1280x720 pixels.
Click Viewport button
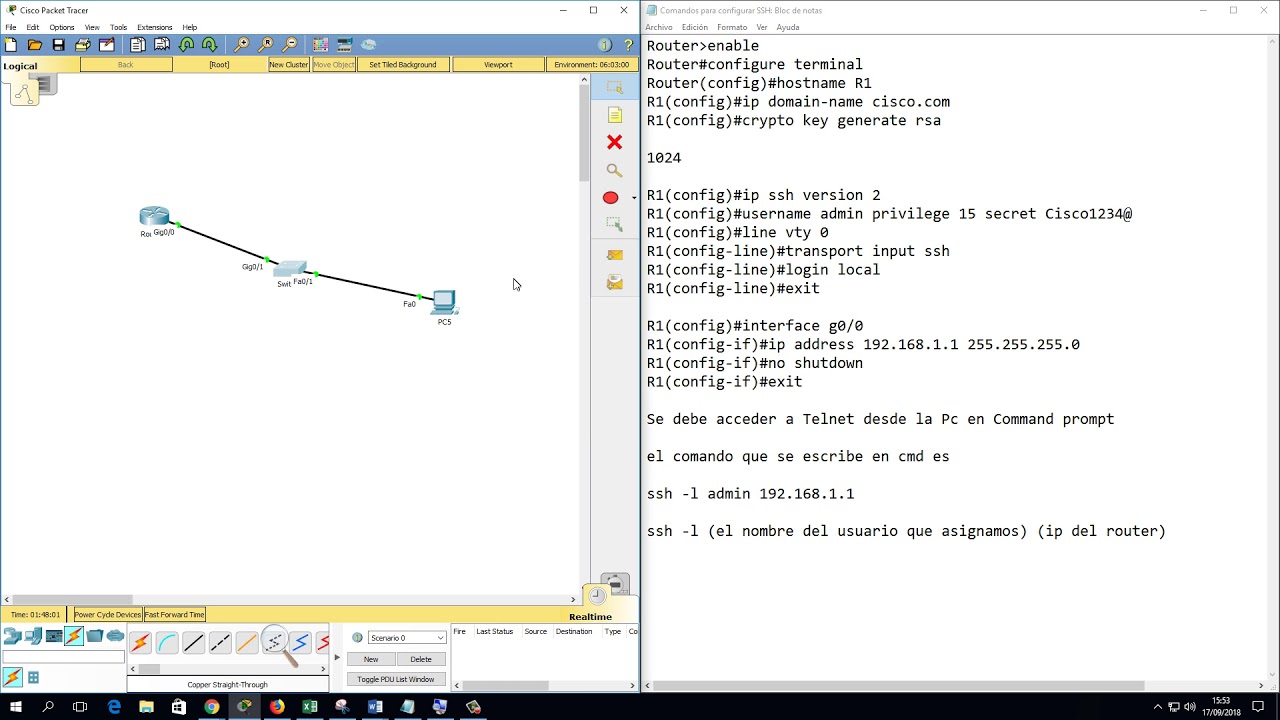498,64
